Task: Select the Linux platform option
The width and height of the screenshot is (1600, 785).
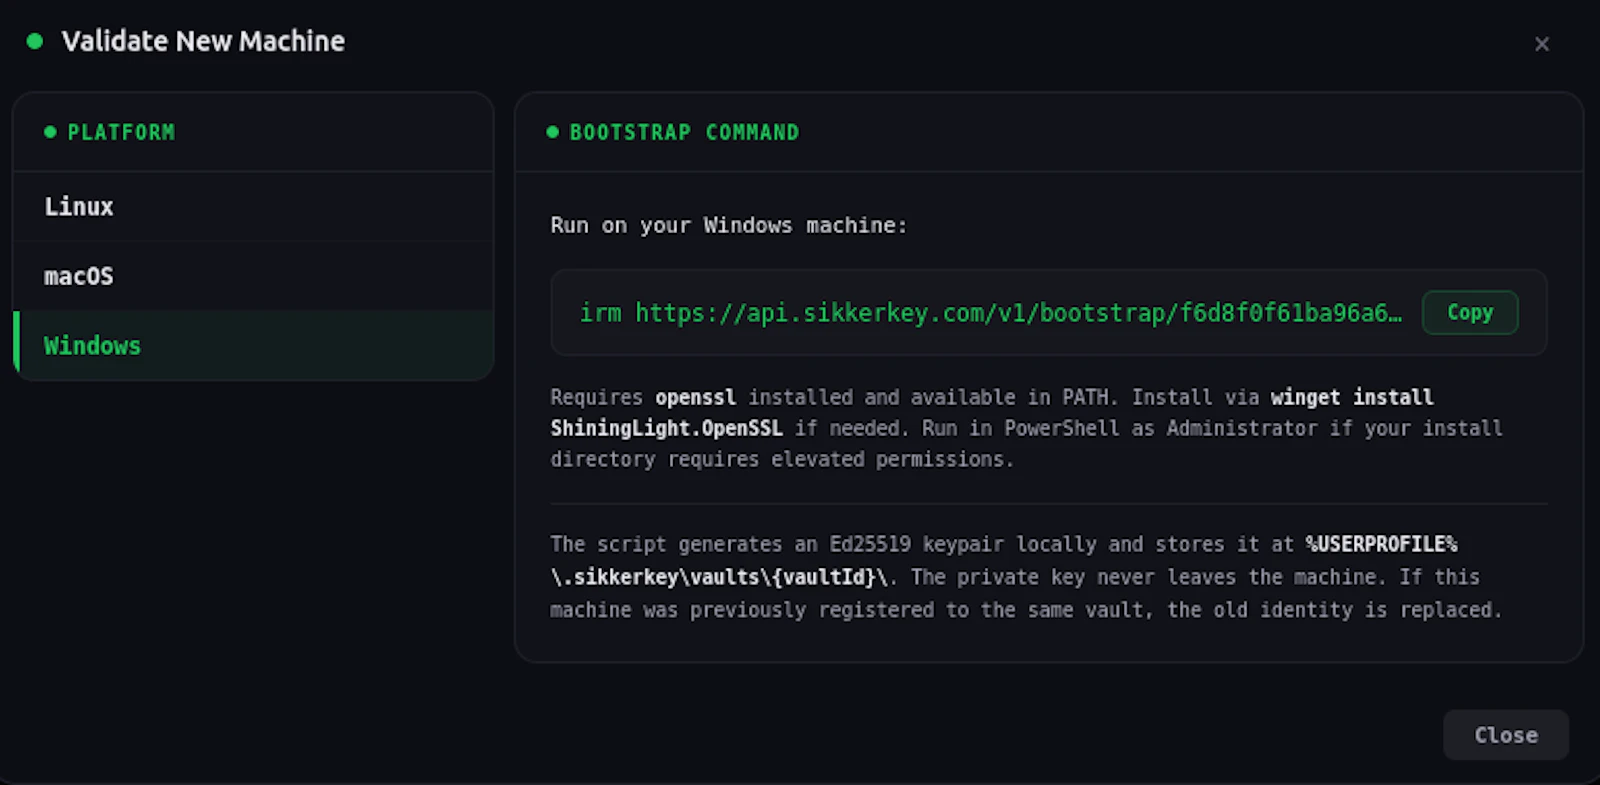Action: [x=253, y=207]
